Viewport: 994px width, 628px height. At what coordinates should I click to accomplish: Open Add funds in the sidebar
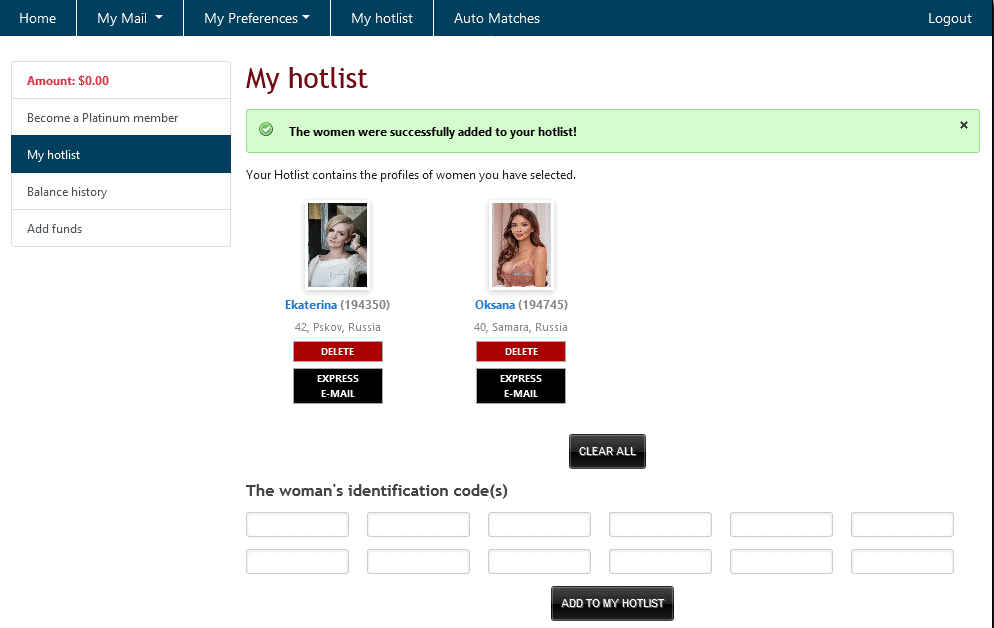click(121, 228)
